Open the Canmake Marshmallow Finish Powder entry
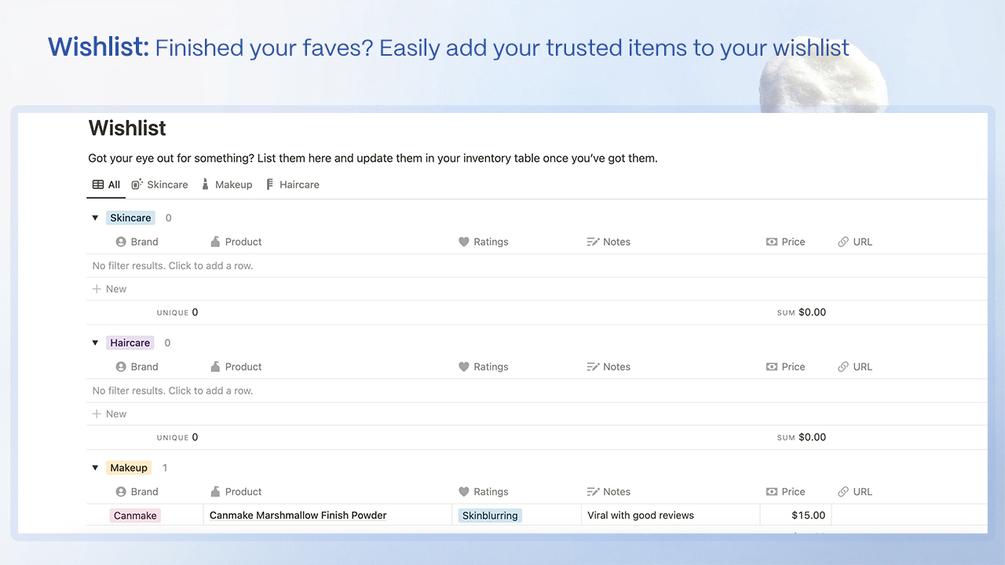 point(298,516)
